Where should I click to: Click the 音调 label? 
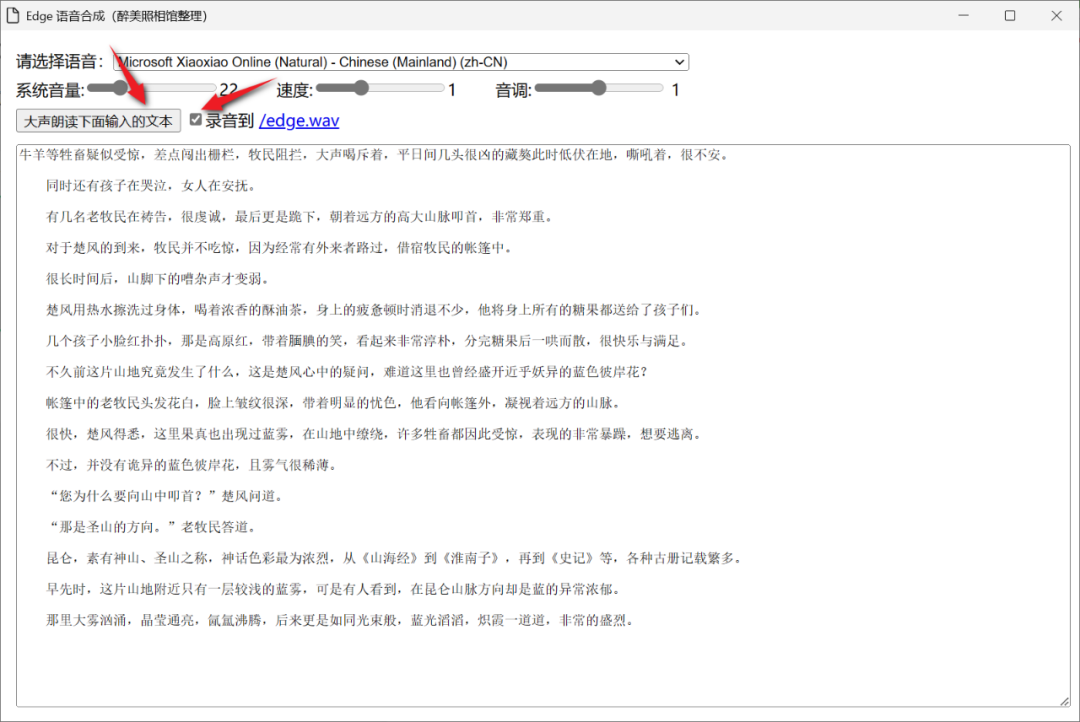pos(514,90)
